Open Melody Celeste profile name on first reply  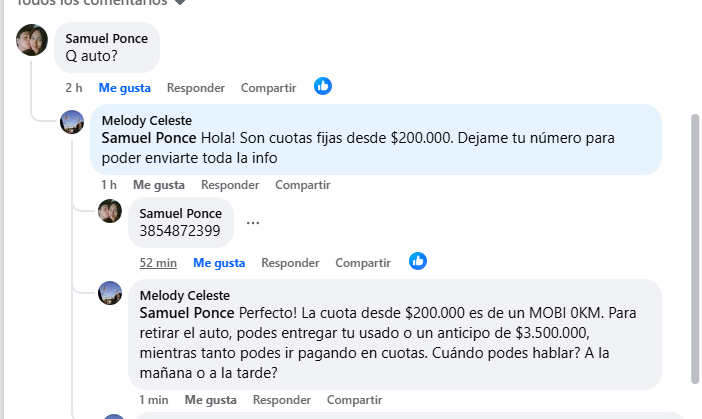point(147,120)
